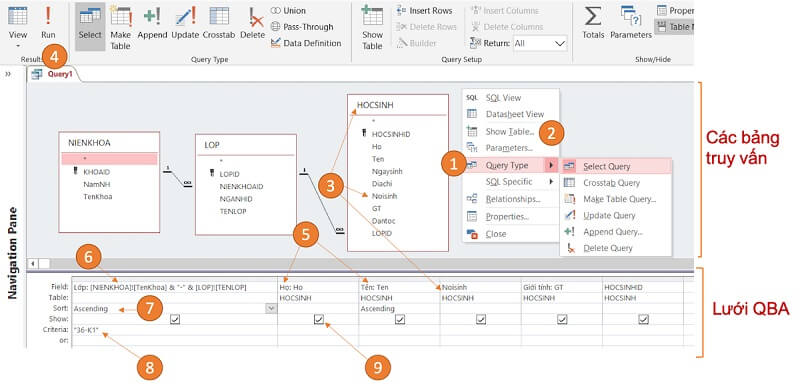The image size is (800, 388).
Task: Select TENLOP field in LOP table
Action: pos(233,211)
